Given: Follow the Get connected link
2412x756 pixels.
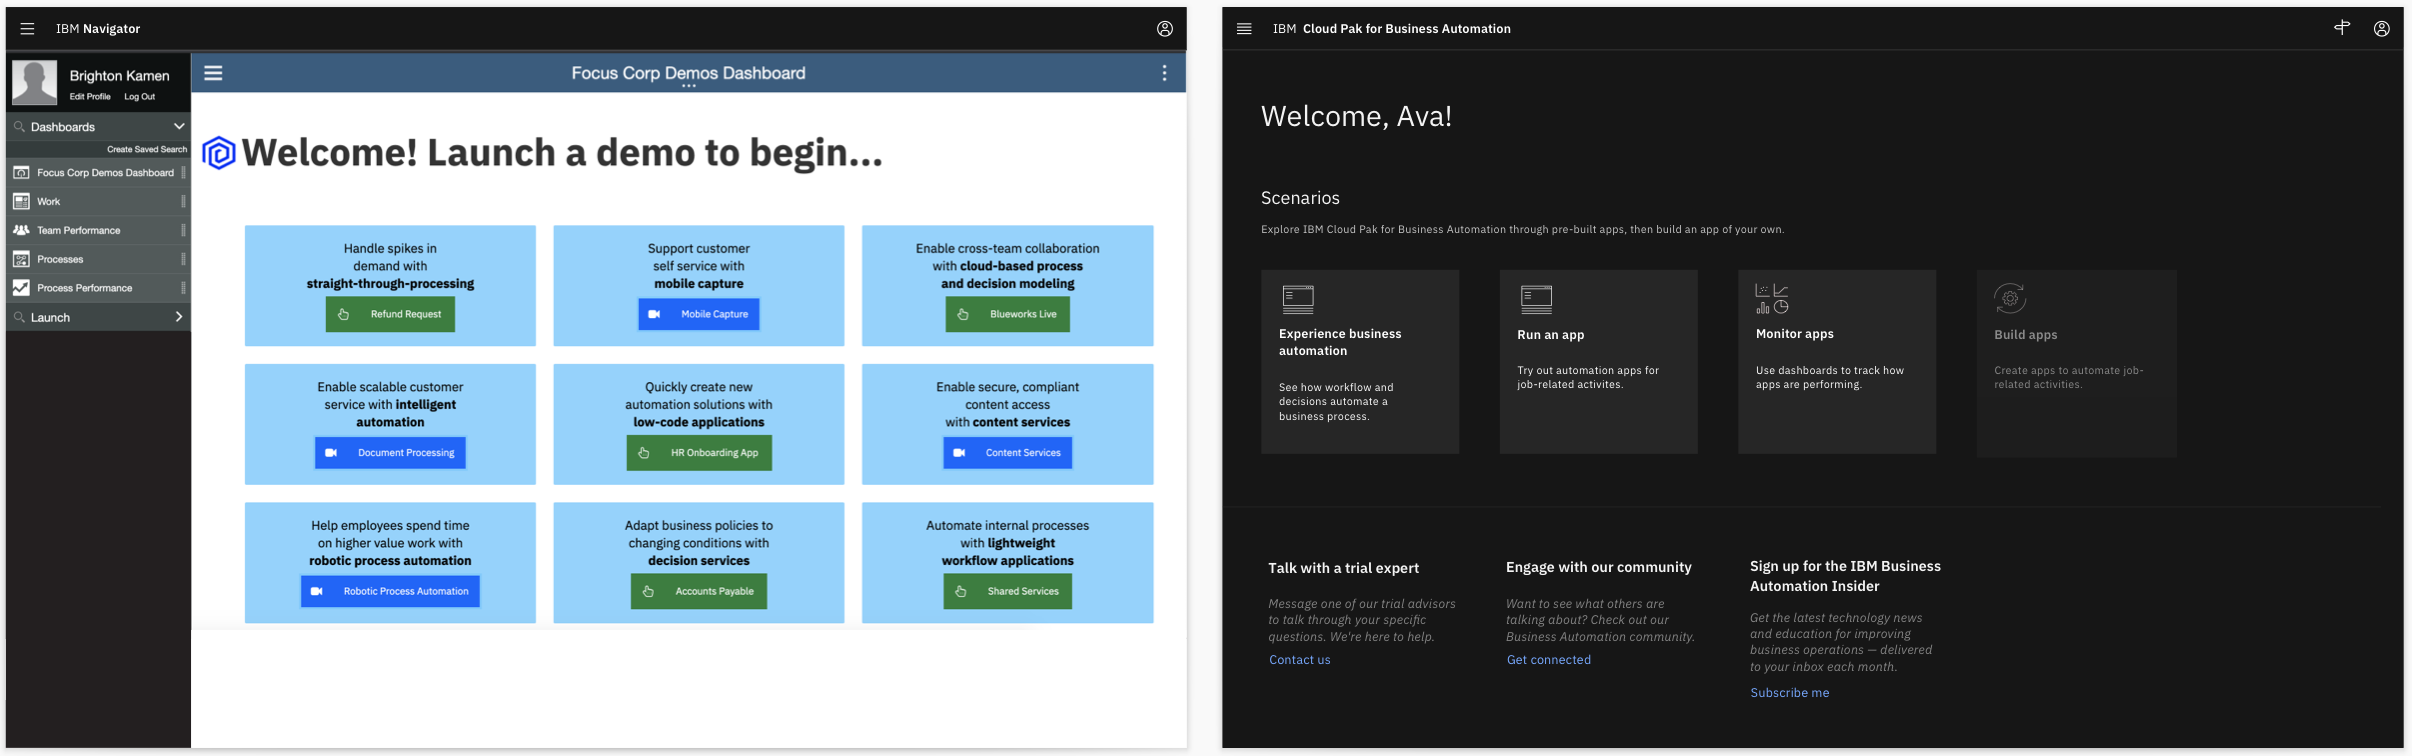Looking at the screenshot, I should coord(1549,660).
